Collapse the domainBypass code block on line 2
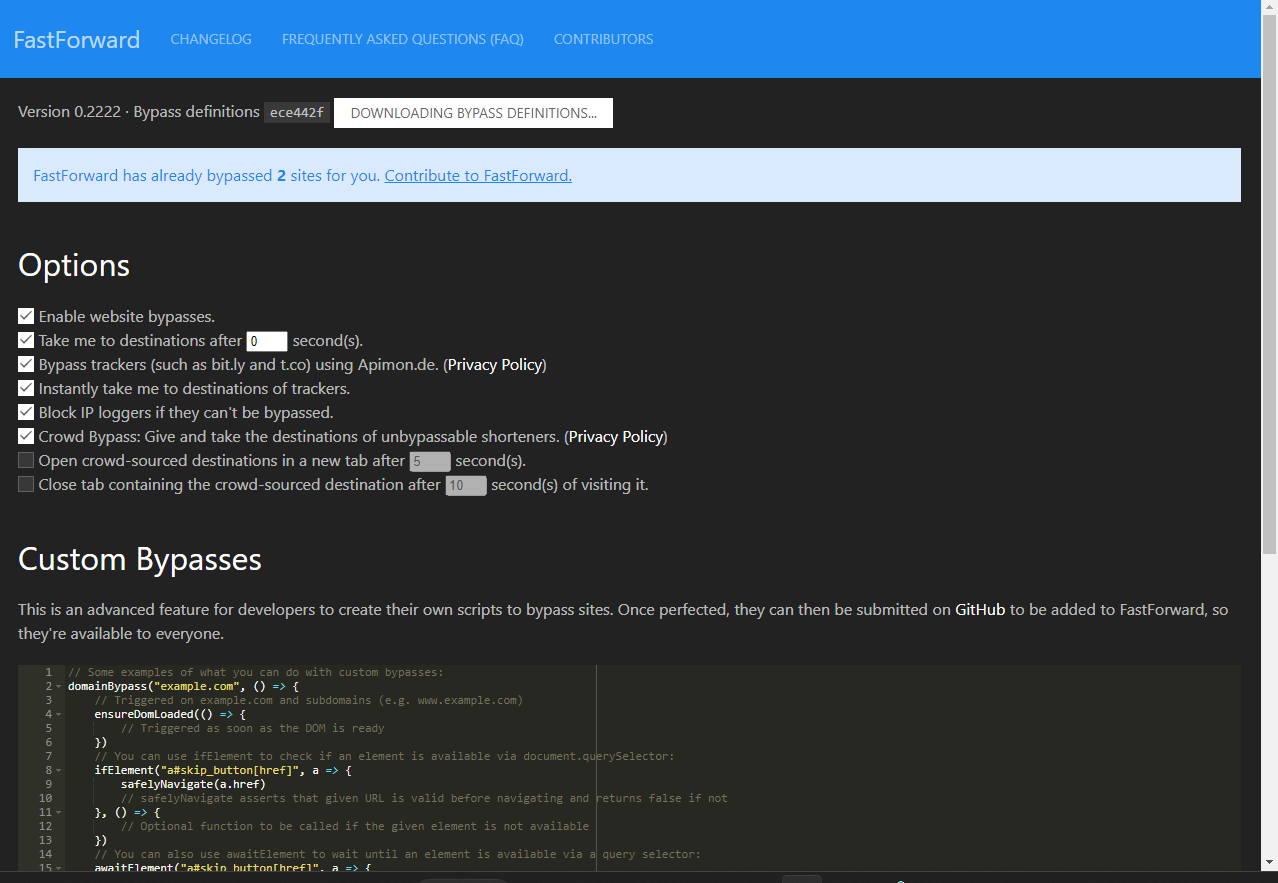The height and width of the screenshot is (883, 1278). point(58,686)
